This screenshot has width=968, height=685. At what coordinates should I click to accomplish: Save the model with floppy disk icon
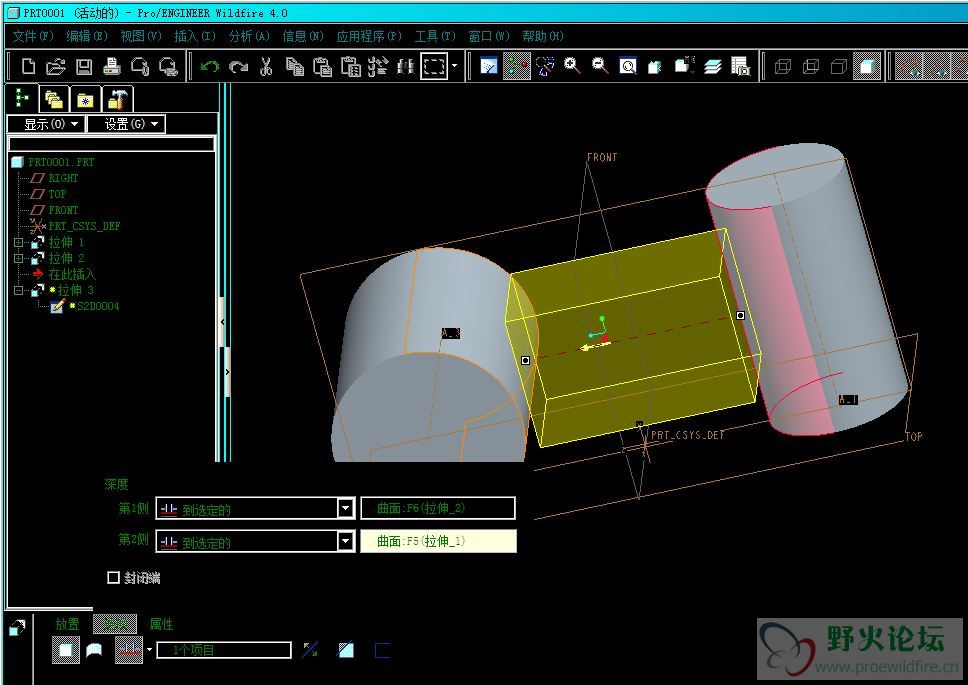pos(84,66)
